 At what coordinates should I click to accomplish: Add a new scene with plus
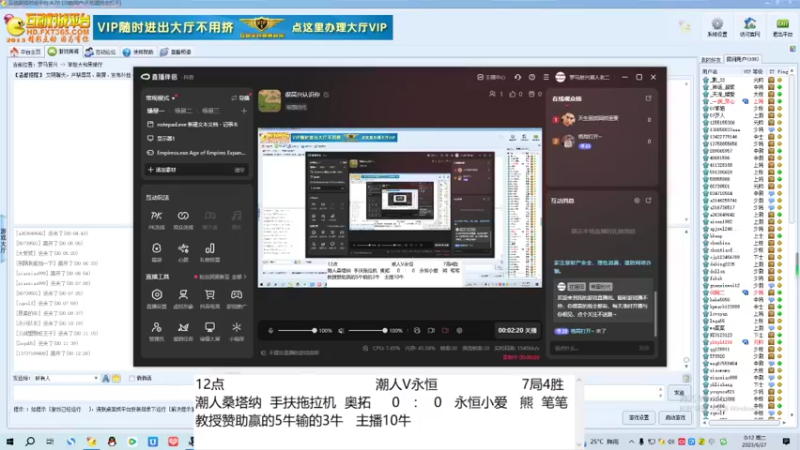point(244,111)
